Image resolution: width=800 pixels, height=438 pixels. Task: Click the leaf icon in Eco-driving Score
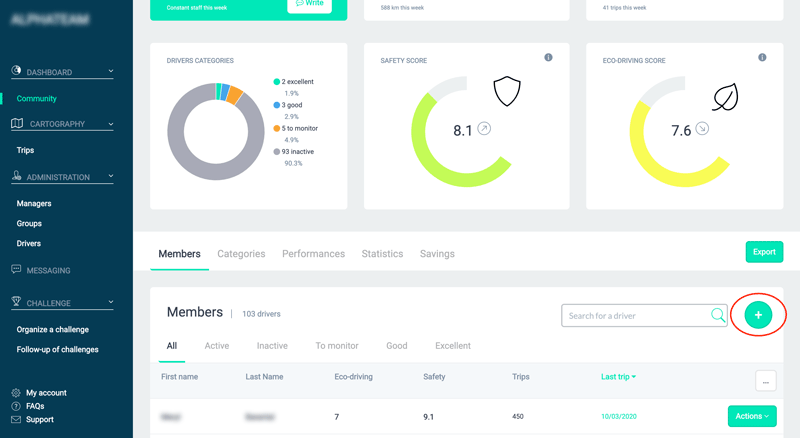coord(726,96)
